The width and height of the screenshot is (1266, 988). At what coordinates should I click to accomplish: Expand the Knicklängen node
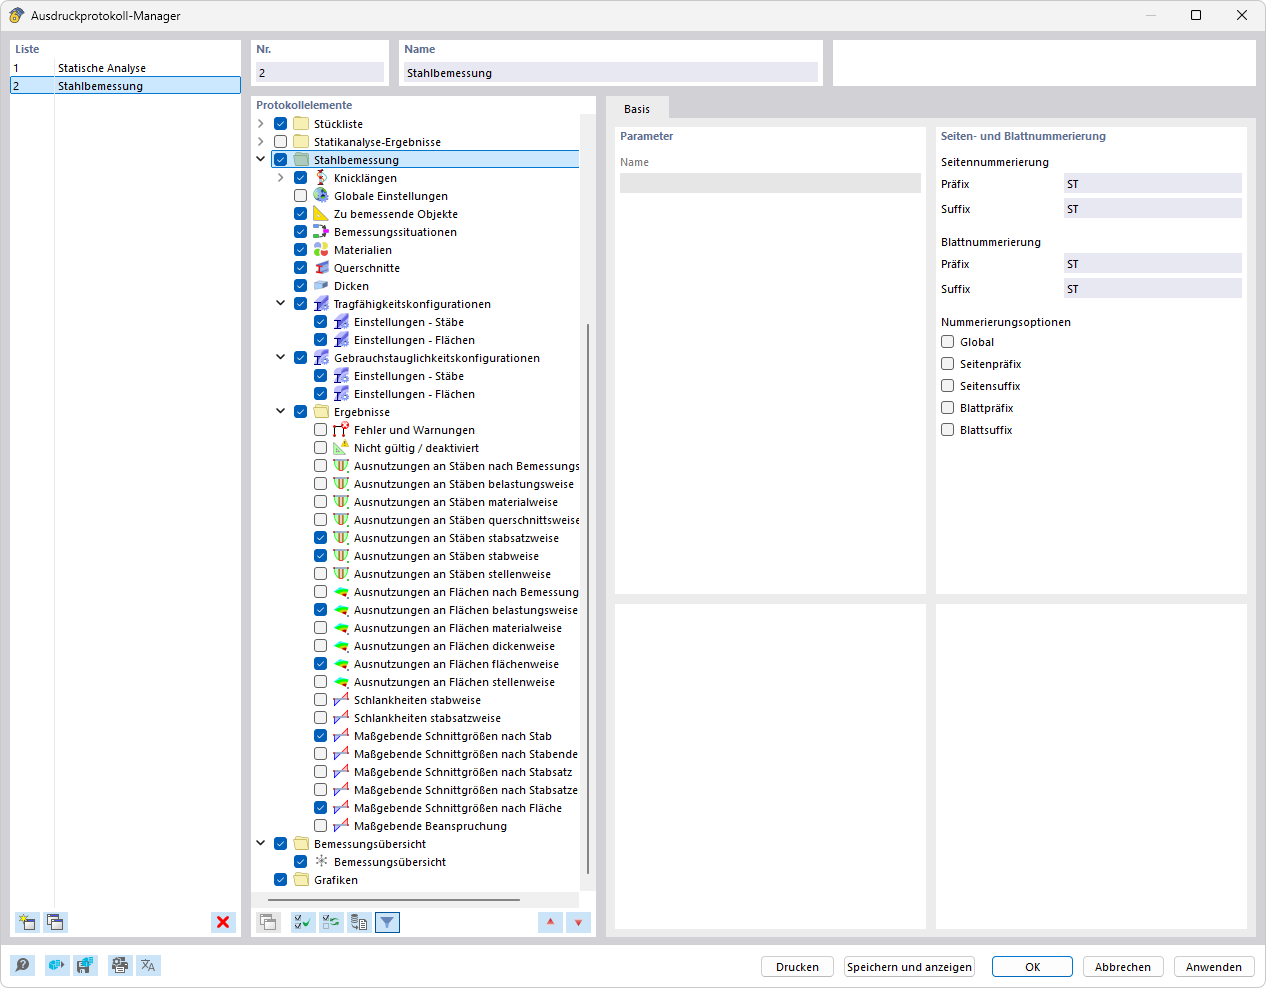[281, 178]
